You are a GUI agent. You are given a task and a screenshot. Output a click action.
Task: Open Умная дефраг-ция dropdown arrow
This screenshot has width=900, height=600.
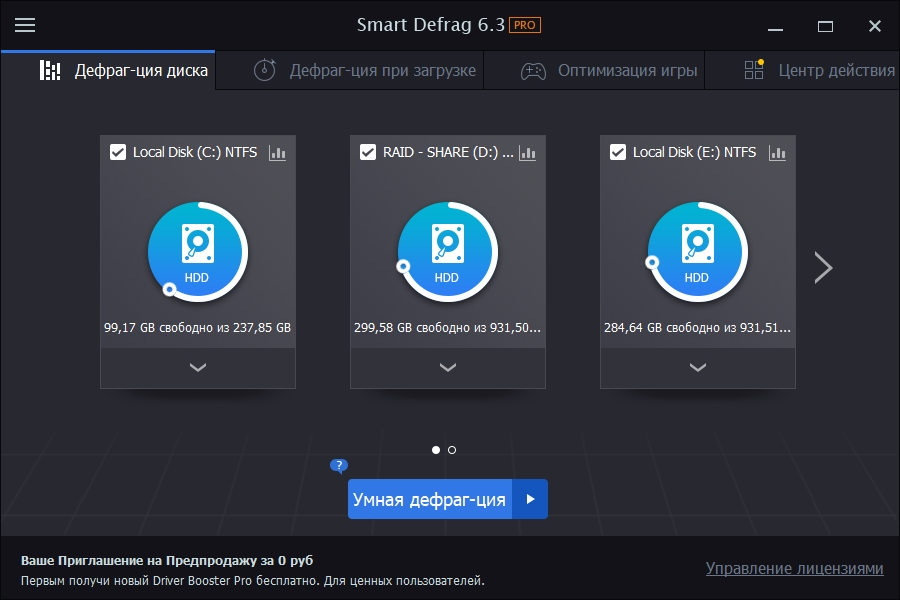point(530,499)
